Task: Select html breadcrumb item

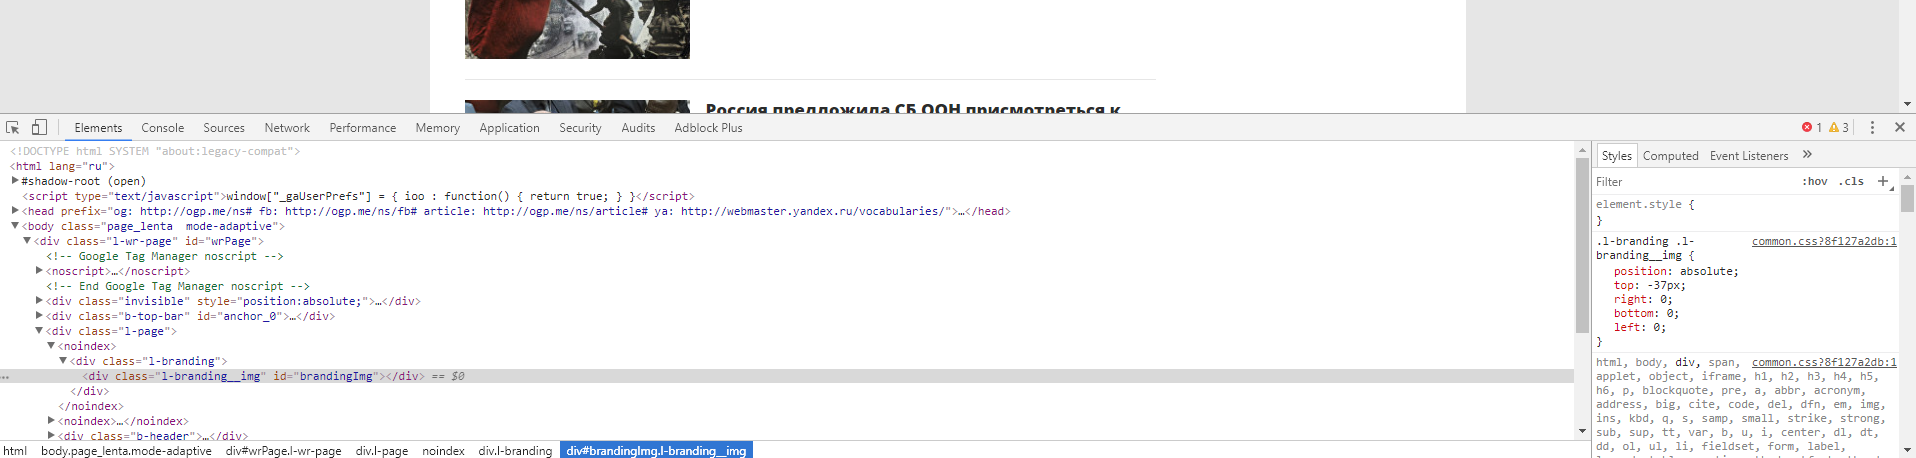Action: (15, 451)
